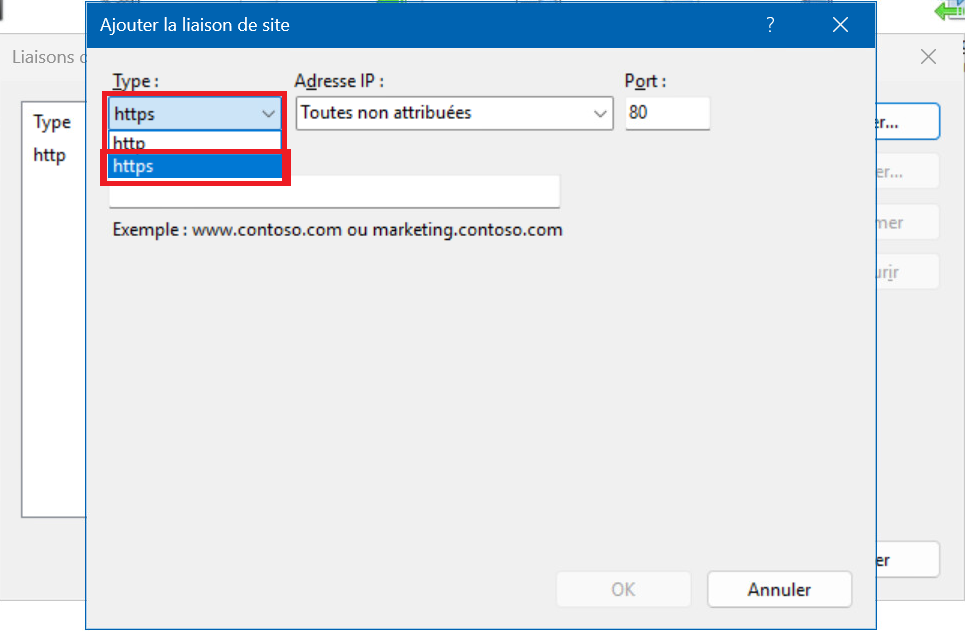965x631 pixels.
Task: Click the Ajouter button behind the dialog
Action: coord(907,122)
